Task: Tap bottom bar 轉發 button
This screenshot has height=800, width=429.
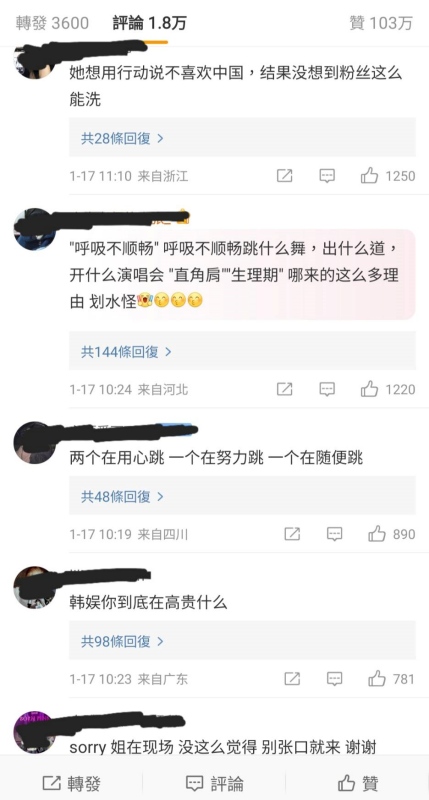Action: click(71, 783)
